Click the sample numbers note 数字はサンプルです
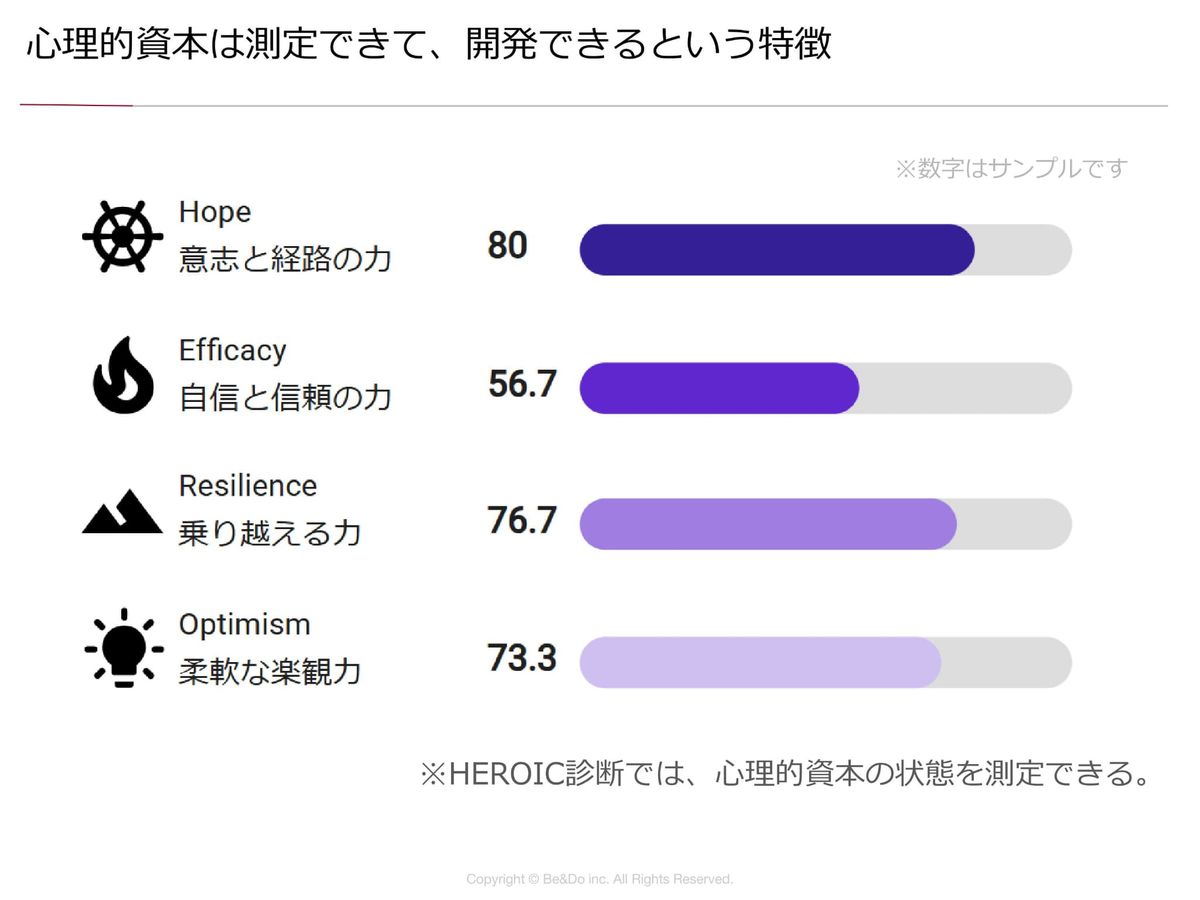 pyautogui.click(x=1010, y=168)
